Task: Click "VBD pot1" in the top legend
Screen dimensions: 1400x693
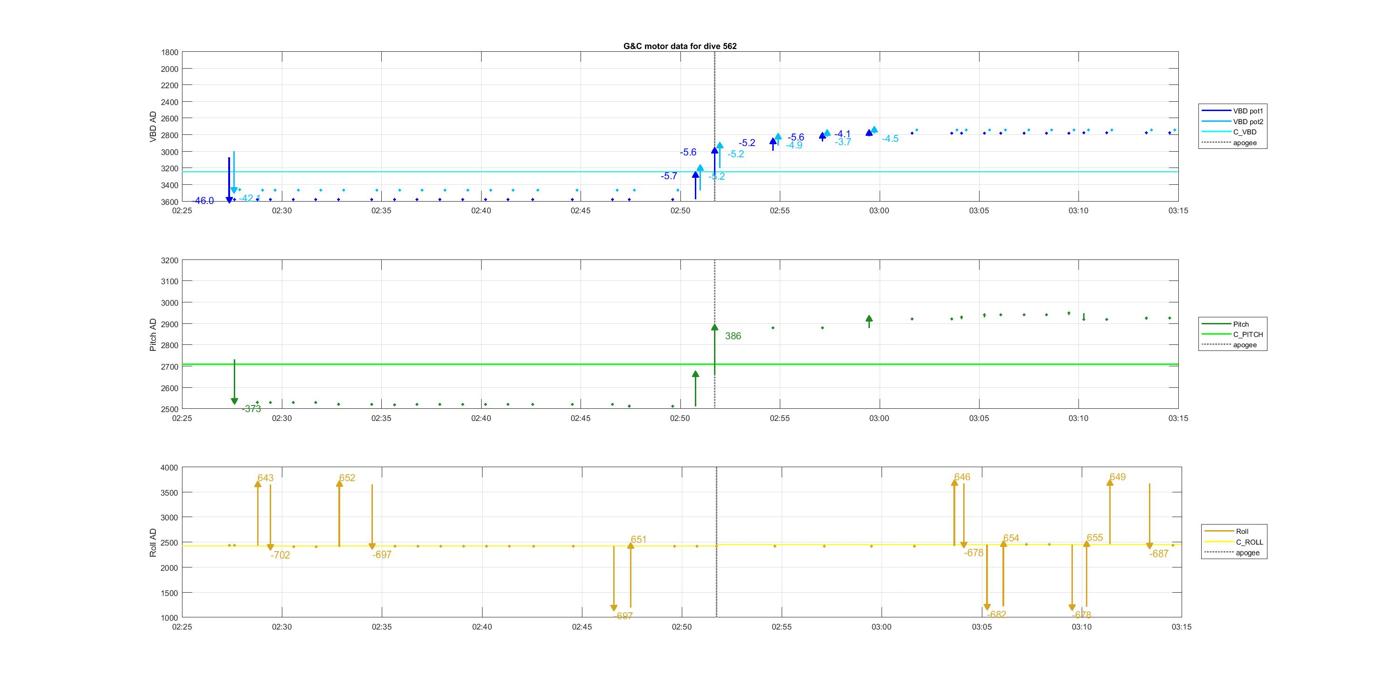Action: (1249, 110)
